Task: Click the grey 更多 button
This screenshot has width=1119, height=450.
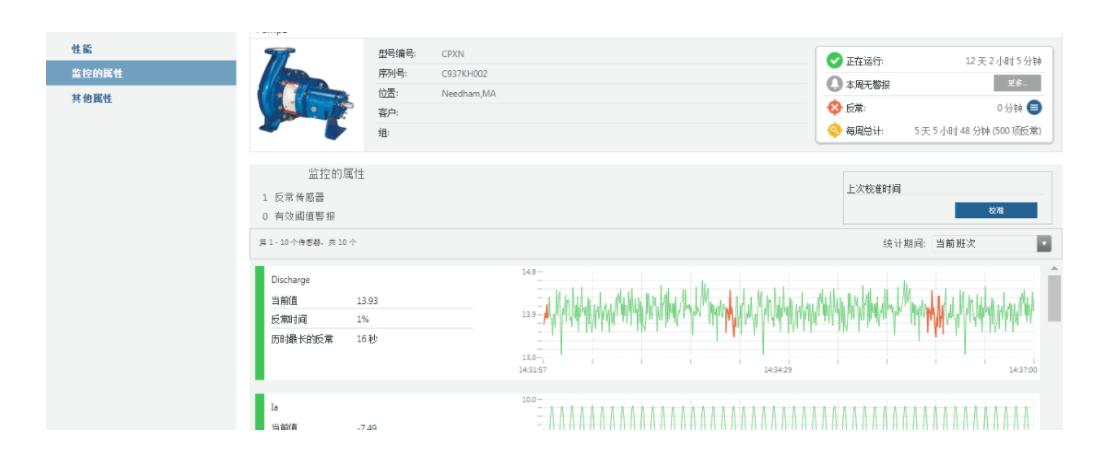Action: [1017, 83]
